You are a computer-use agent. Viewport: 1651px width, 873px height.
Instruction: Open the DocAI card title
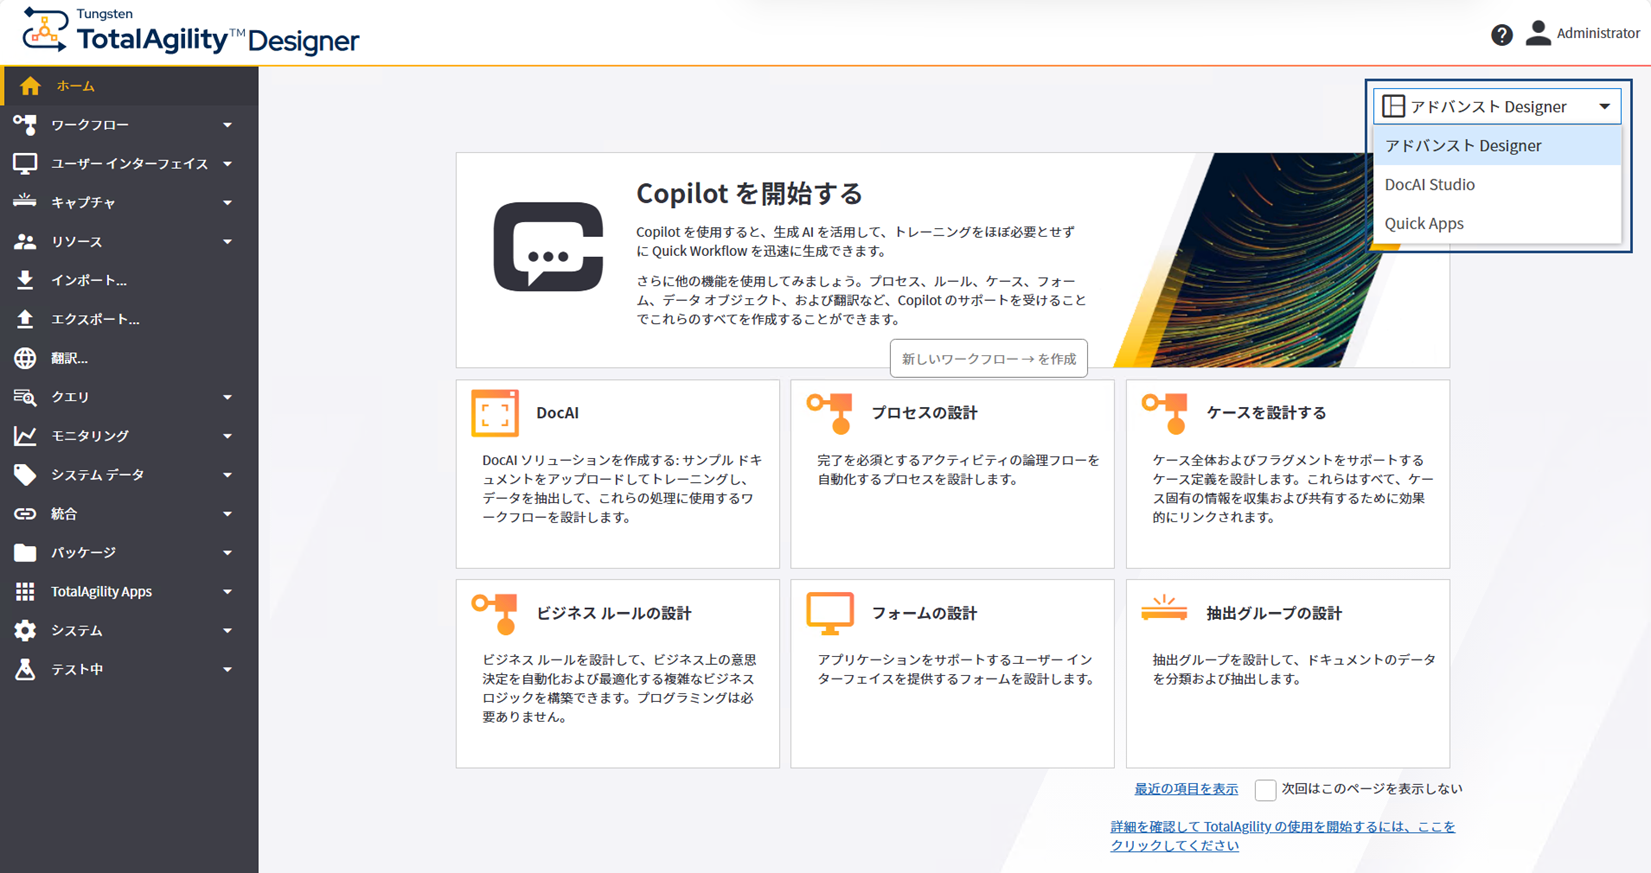point(557,413)
